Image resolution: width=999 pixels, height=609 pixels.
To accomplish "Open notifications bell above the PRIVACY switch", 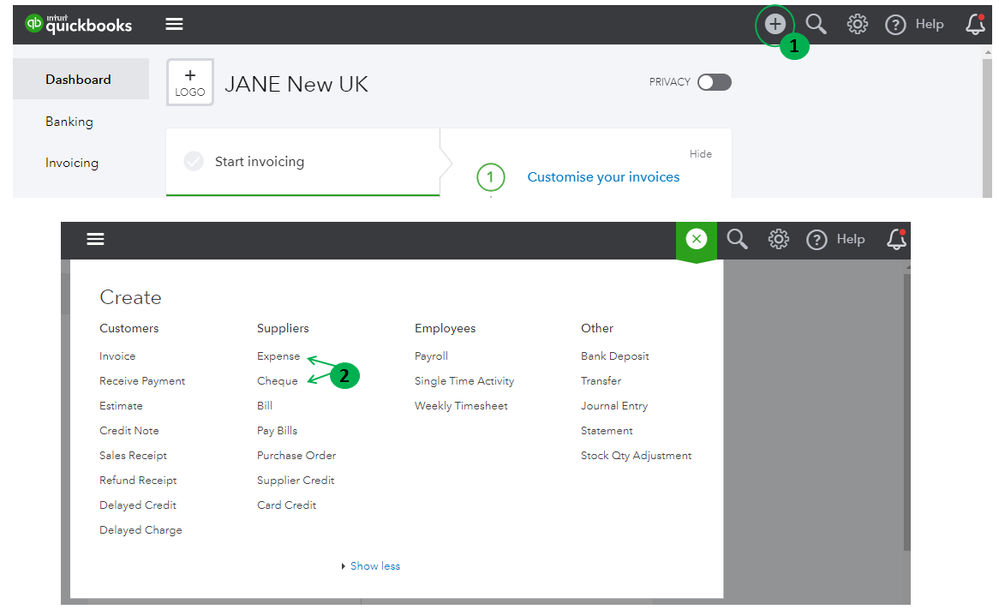I will (974, 24).
